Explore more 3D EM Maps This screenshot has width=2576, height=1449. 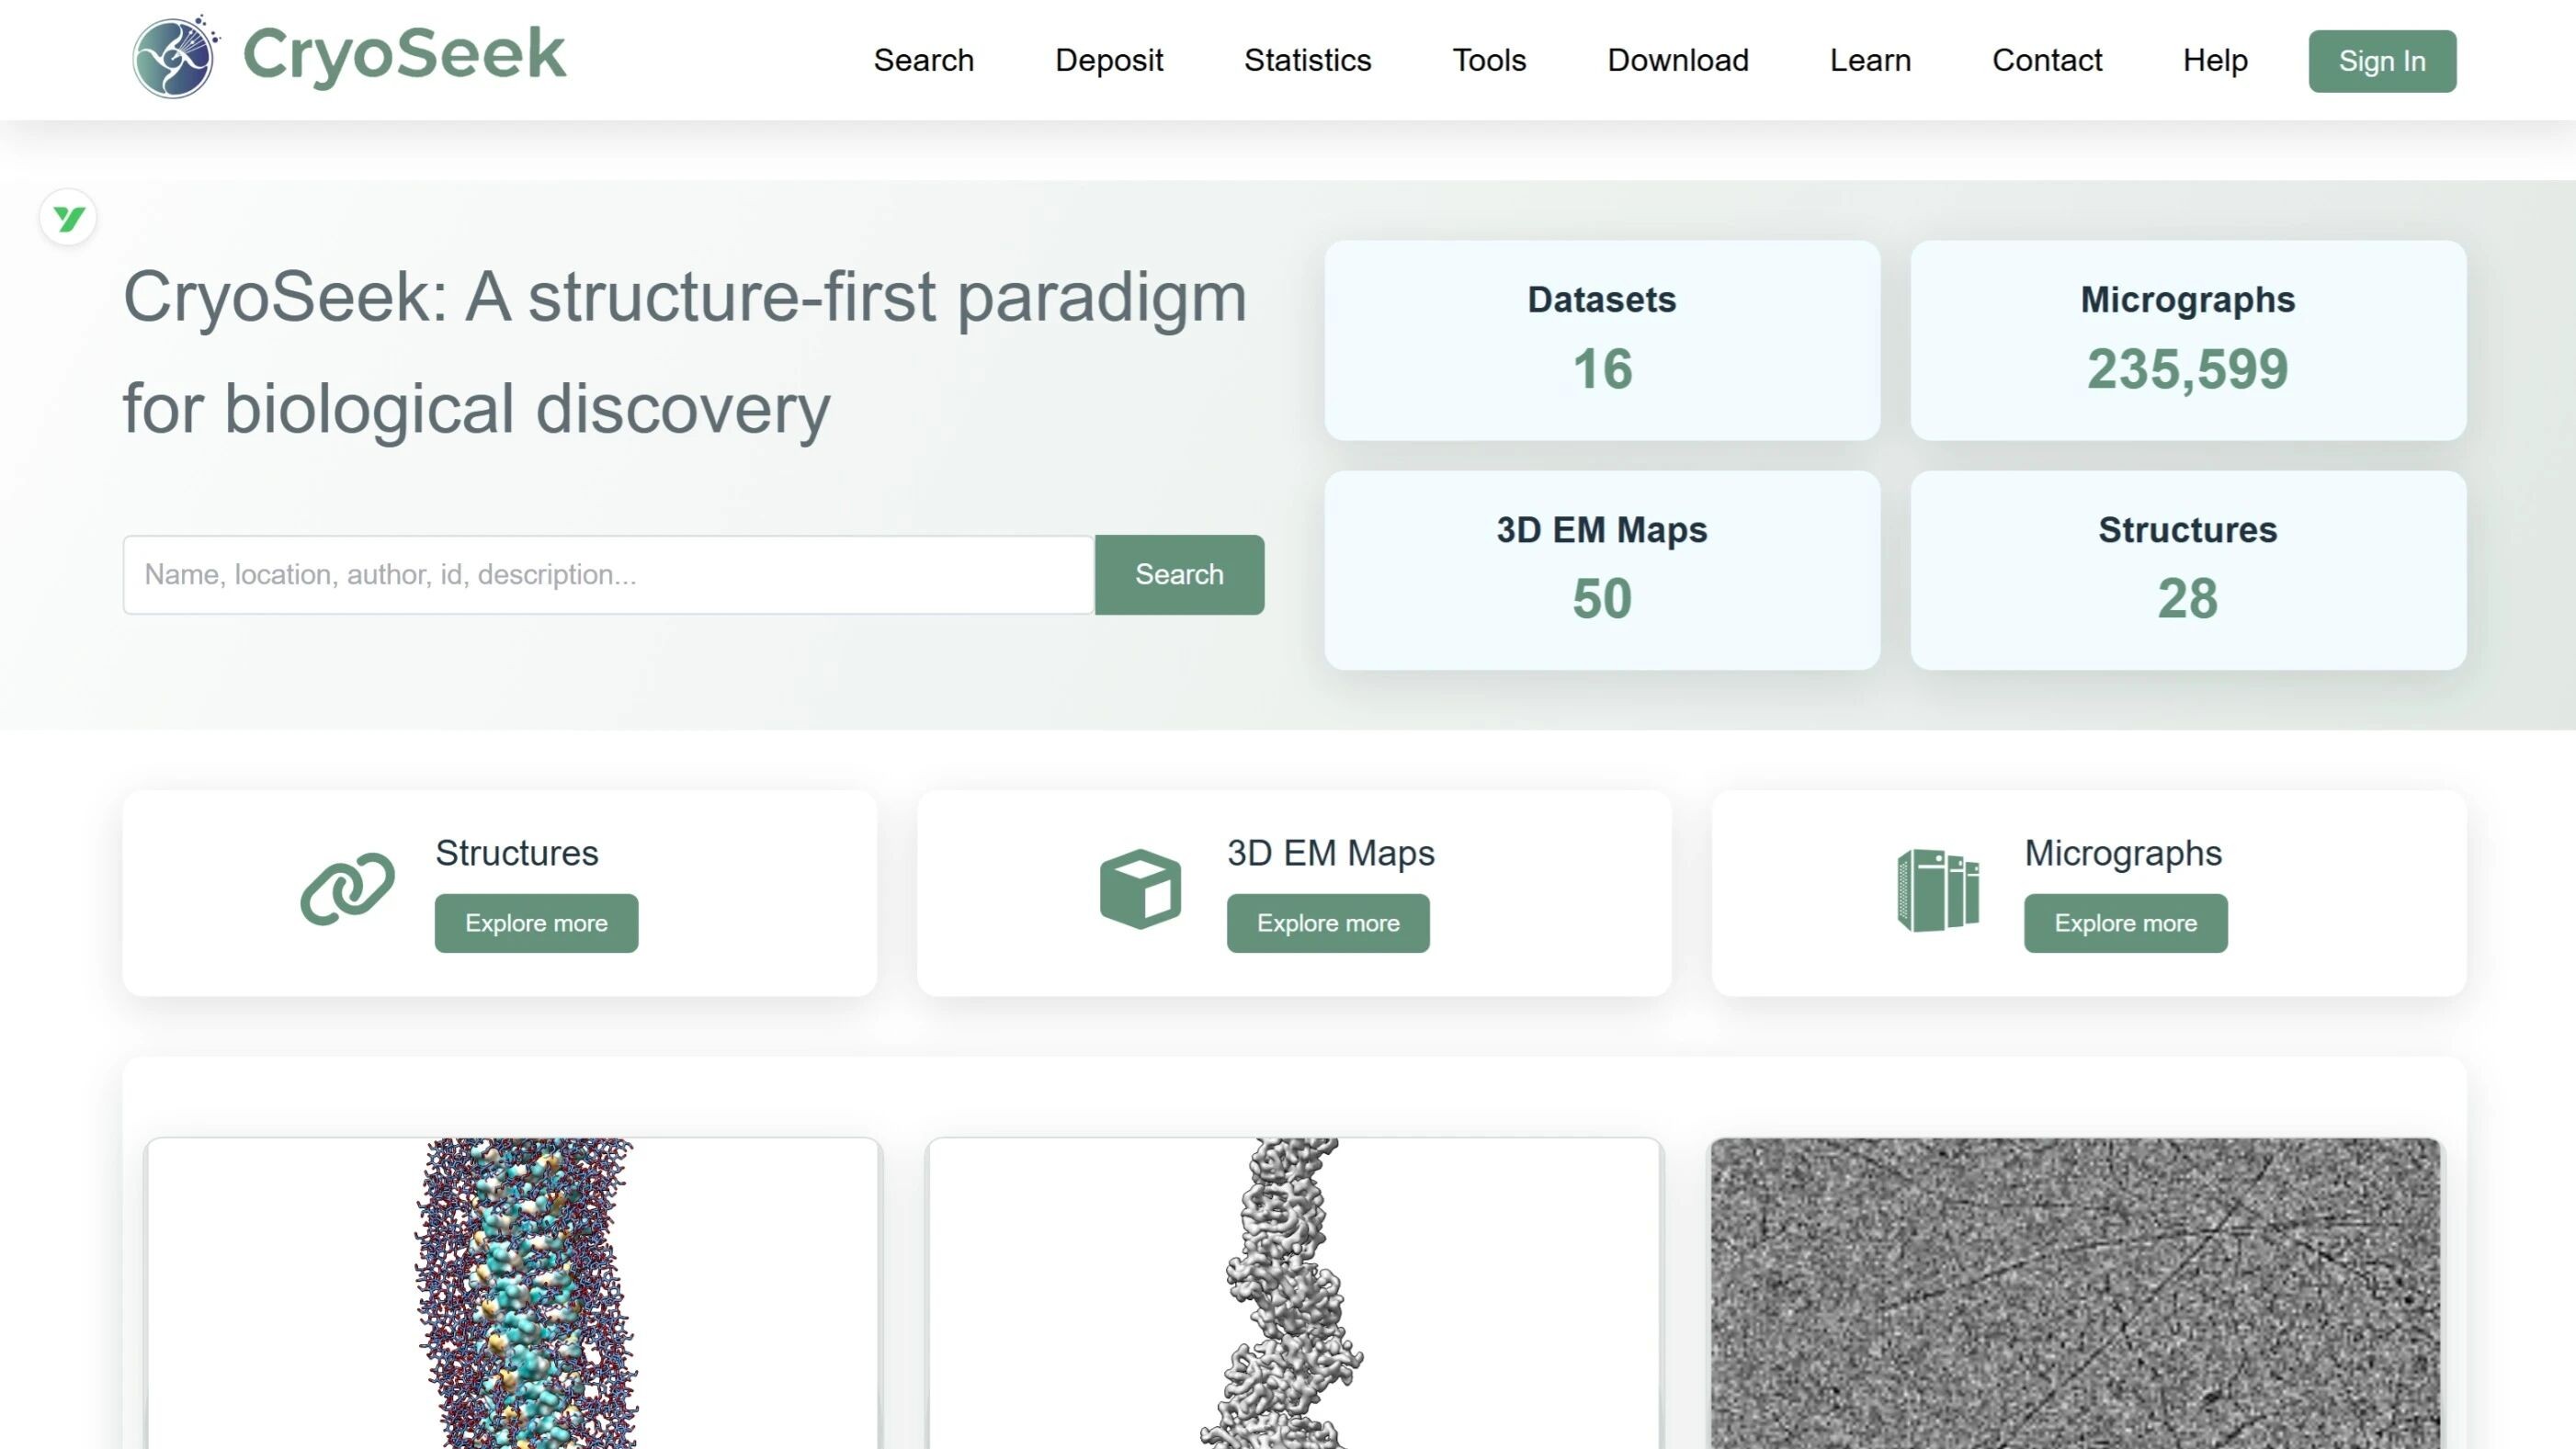tap(1327, 922)
